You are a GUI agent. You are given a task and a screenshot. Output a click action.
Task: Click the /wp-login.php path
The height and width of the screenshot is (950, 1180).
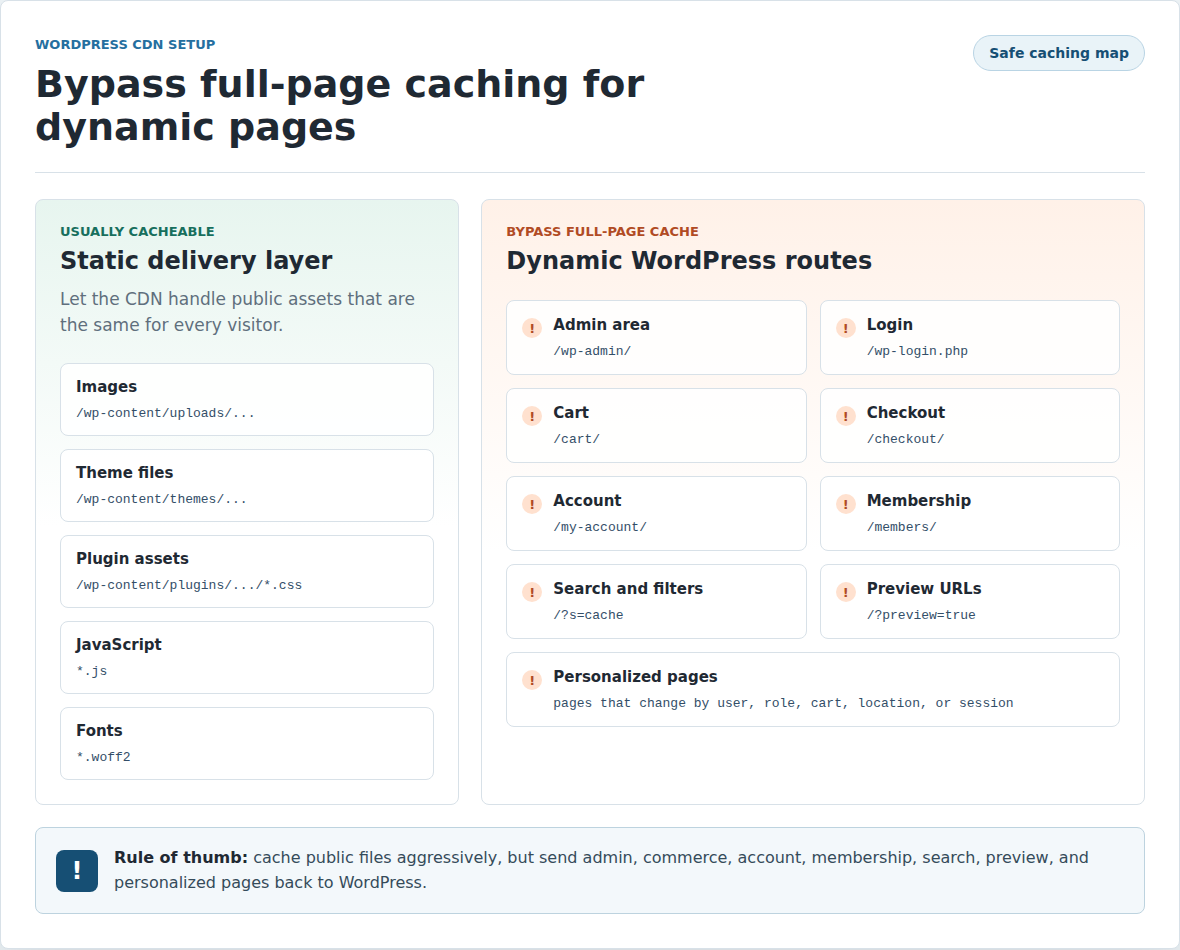pyautogui.click(x=917, y=352)
